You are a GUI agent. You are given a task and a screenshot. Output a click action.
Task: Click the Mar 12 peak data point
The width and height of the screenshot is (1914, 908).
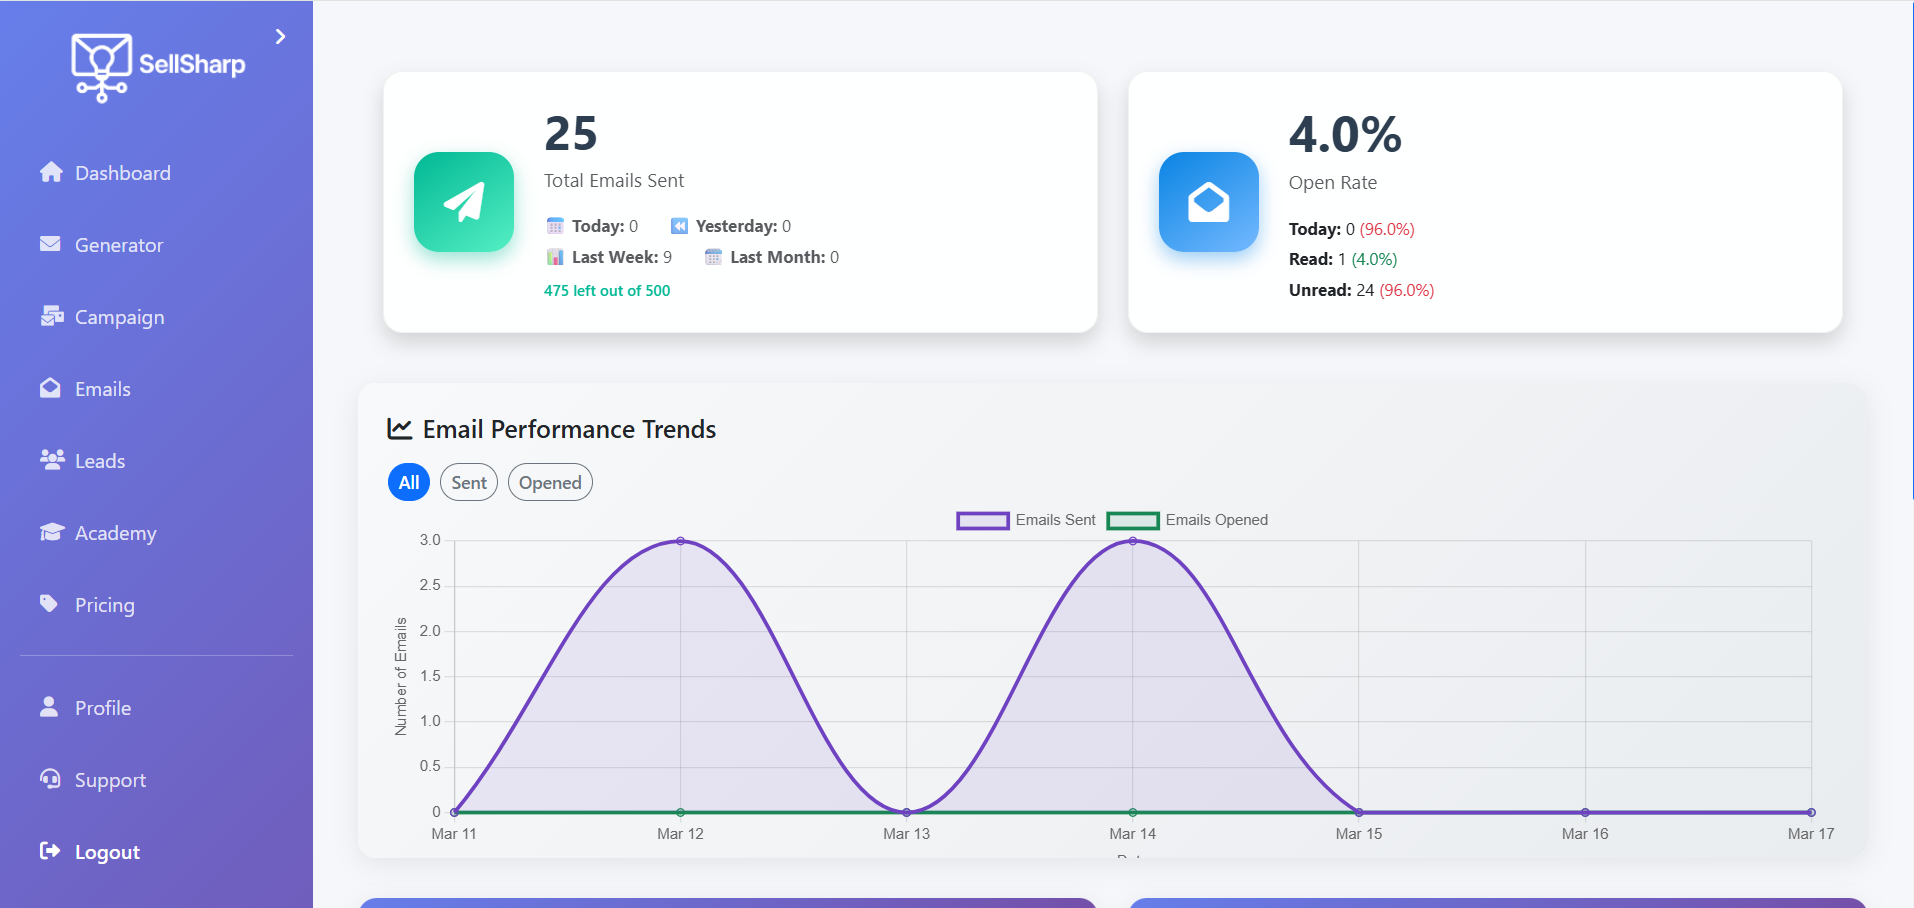pyautogui.click(x=681, y=541)
